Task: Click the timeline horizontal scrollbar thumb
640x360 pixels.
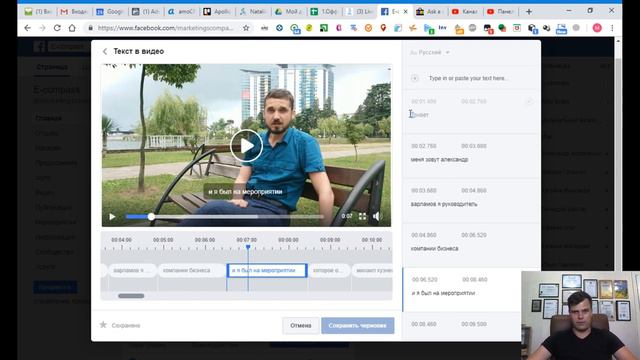Action: (x=131, y=296)
